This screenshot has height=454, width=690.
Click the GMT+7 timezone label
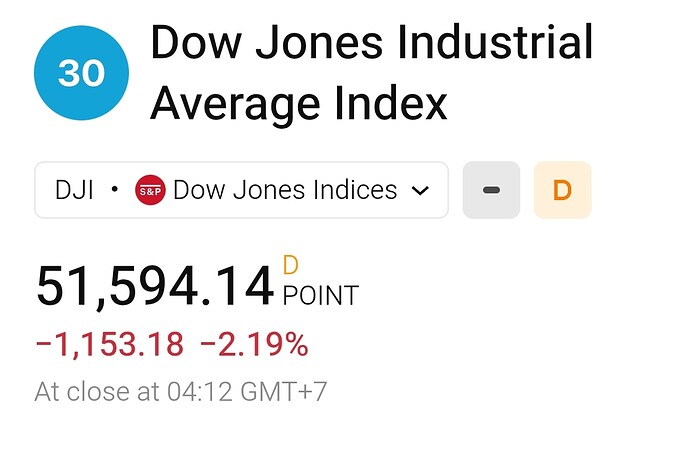click(x=283, y=392)
